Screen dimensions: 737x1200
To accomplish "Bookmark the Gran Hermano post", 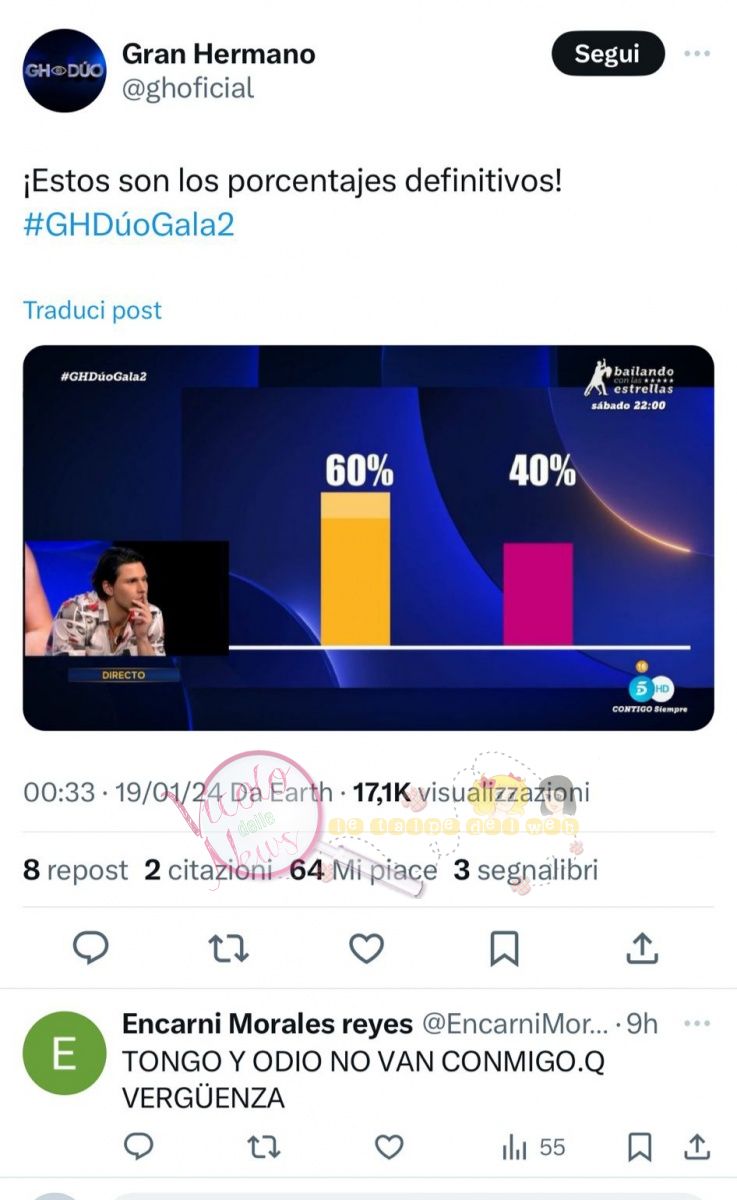I will pos(504,947).
